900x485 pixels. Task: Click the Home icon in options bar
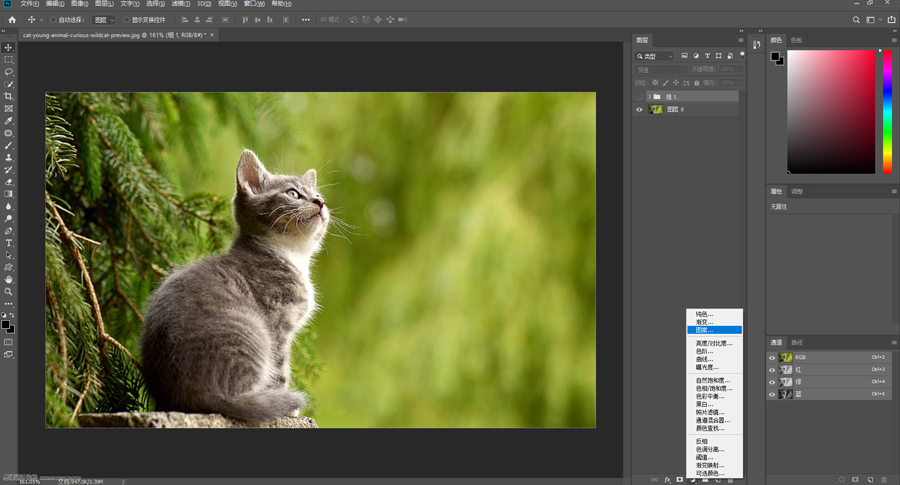[x=12, y=20]
